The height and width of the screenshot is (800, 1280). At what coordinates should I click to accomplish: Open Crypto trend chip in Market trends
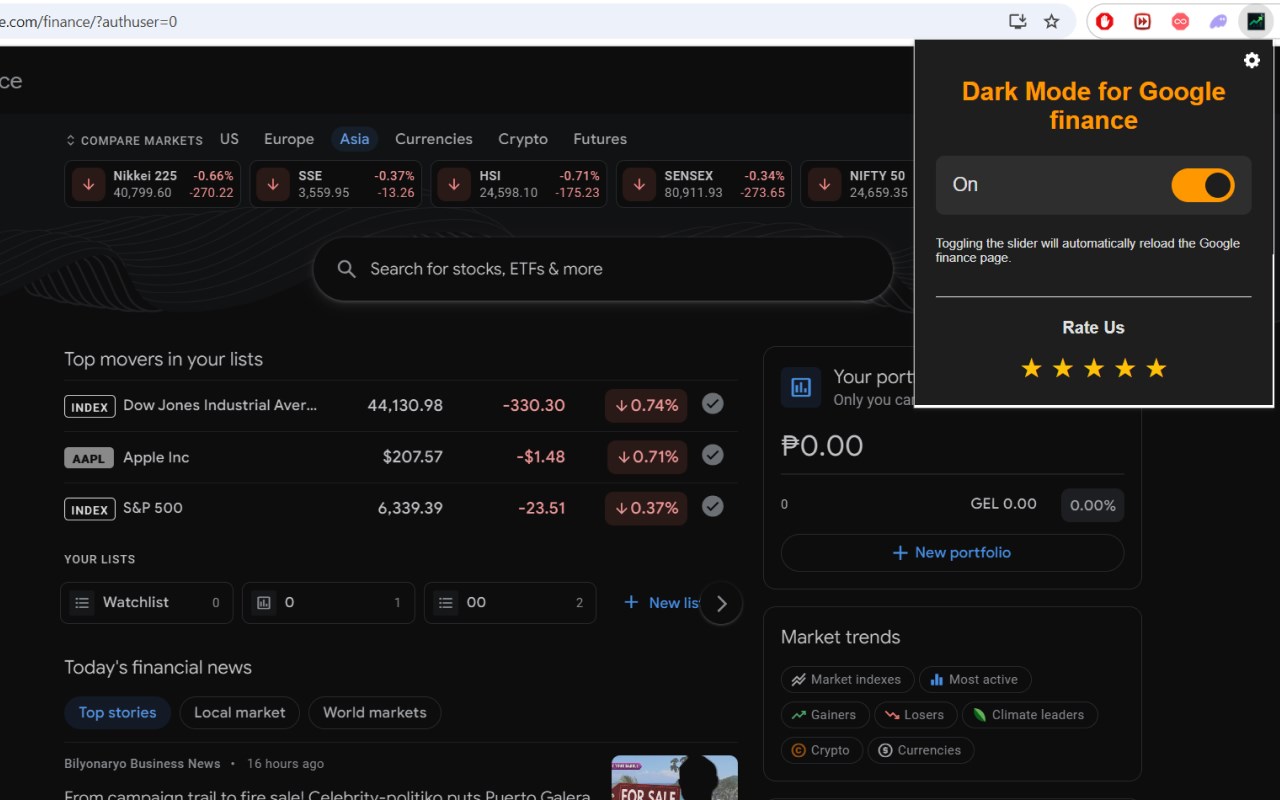point(822,750)
